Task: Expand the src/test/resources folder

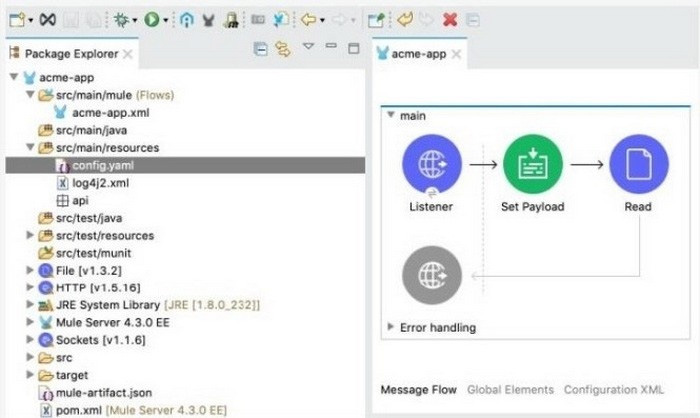Action: [x=30, y=234]
